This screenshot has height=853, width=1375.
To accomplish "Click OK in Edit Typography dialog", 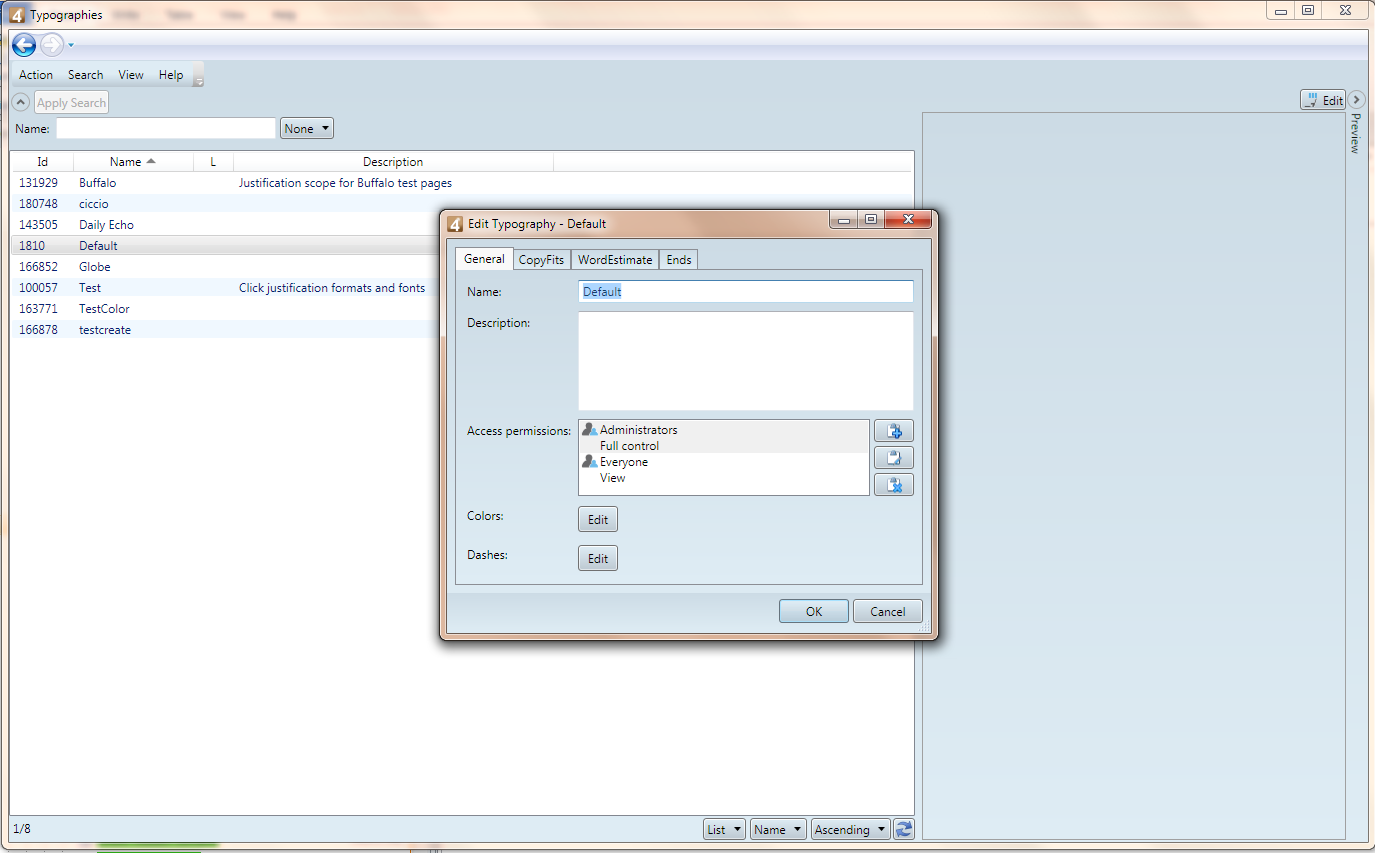I will [x=814, y=611].
